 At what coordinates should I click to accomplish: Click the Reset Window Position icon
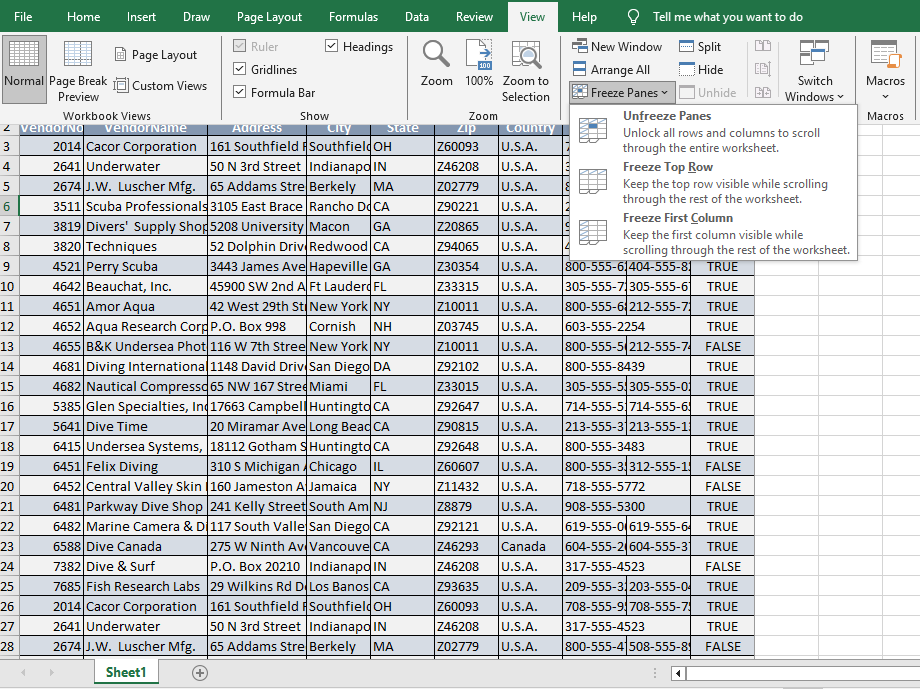[763, 92]
